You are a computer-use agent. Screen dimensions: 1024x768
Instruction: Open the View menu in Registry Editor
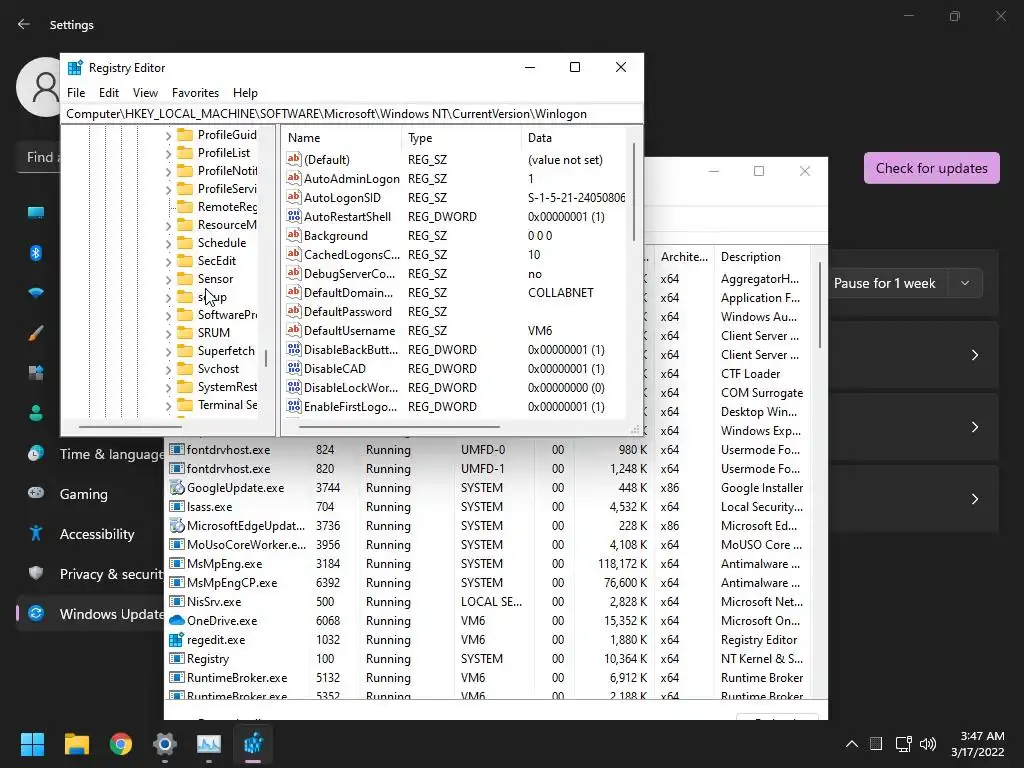[x=145, y=93]
